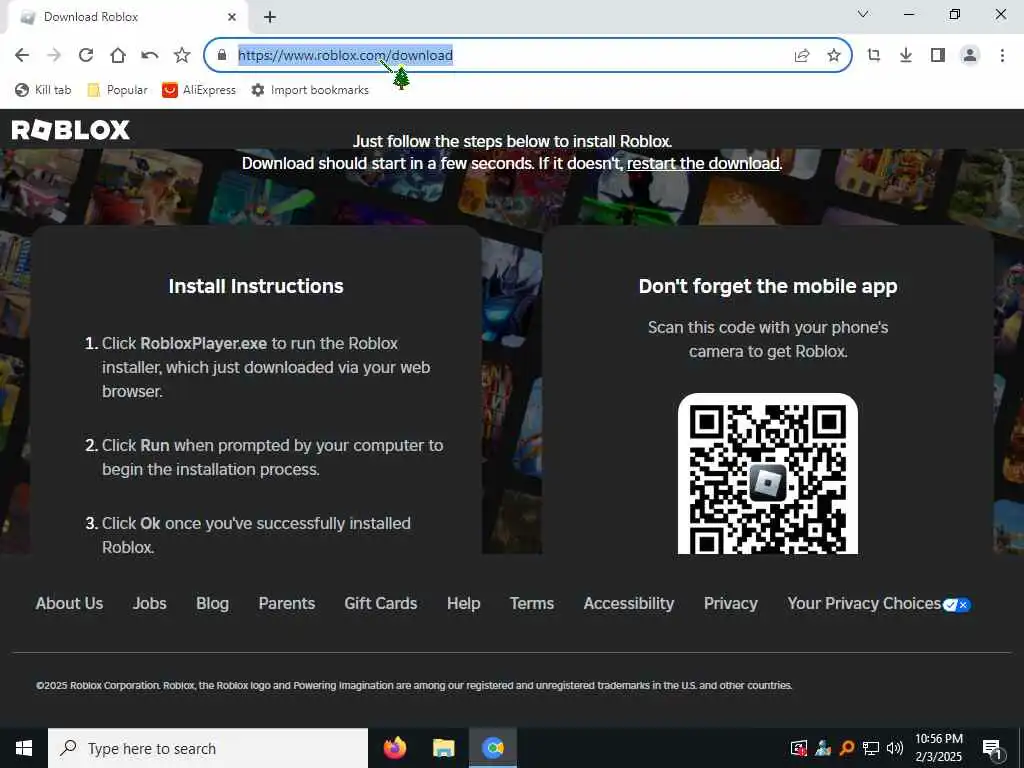The height and width of the screenshot is (768, 1024).
Task: Click the share page icon in address bar
Action: tap(802, 56)
